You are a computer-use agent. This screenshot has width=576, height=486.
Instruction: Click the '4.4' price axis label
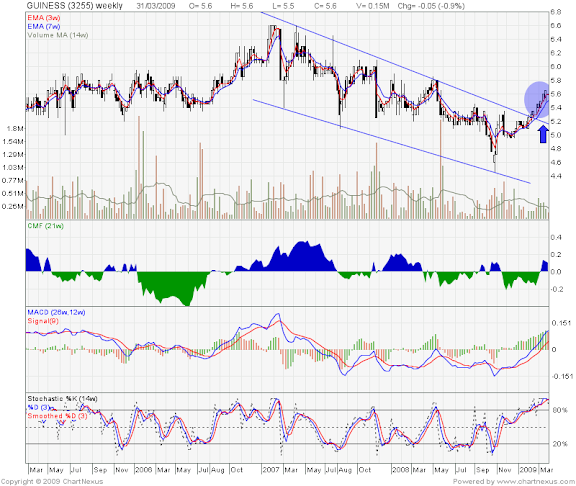[556, 176]
